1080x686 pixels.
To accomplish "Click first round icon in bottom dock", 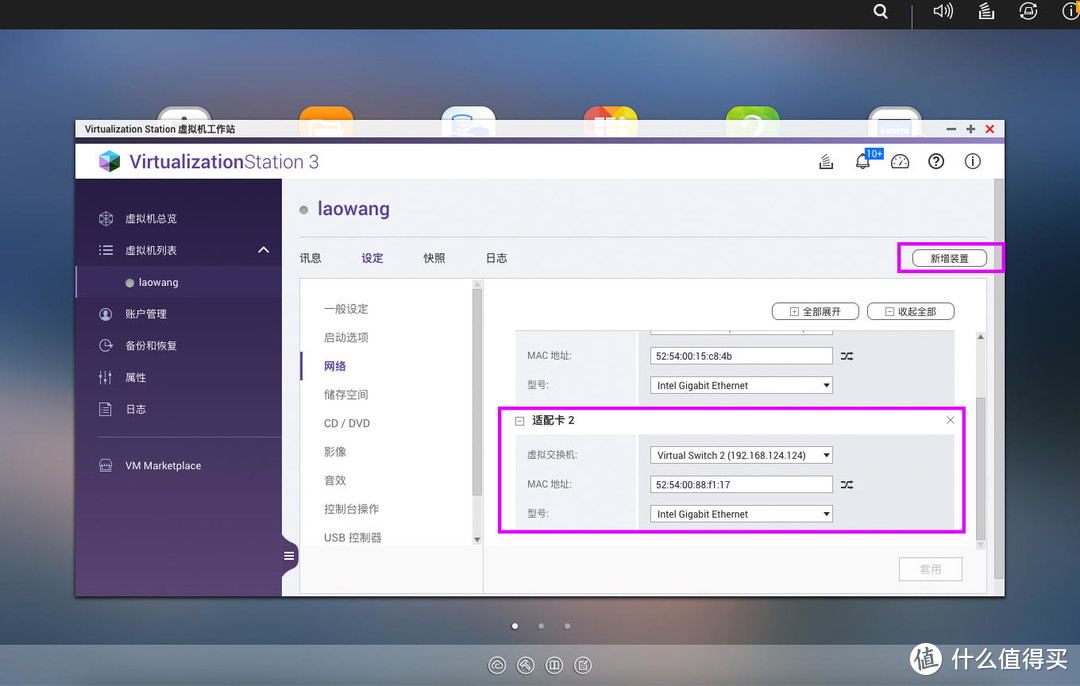I will pyautogui.click(x=497, y=665).
